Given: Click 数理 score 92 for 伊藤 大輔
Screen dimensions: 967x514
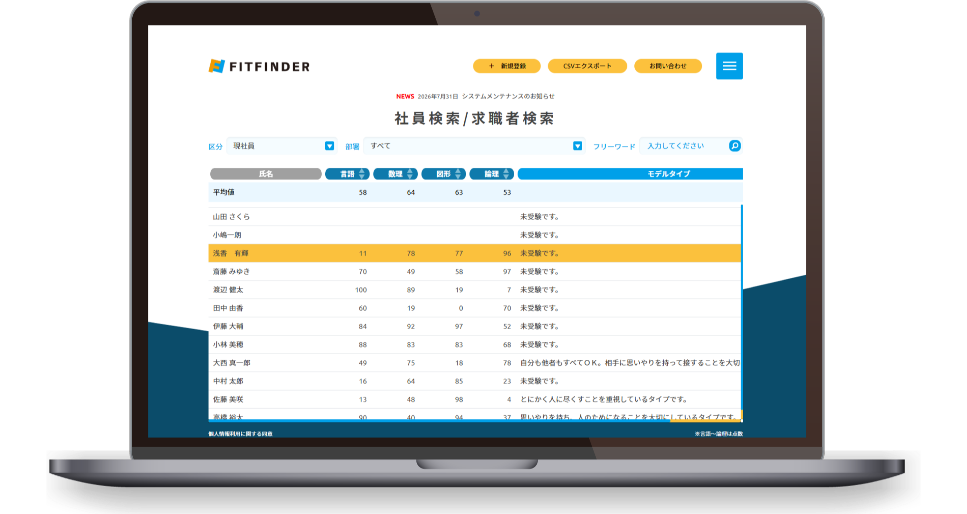Looking at the screenshot, I should (x=411, y=326).
